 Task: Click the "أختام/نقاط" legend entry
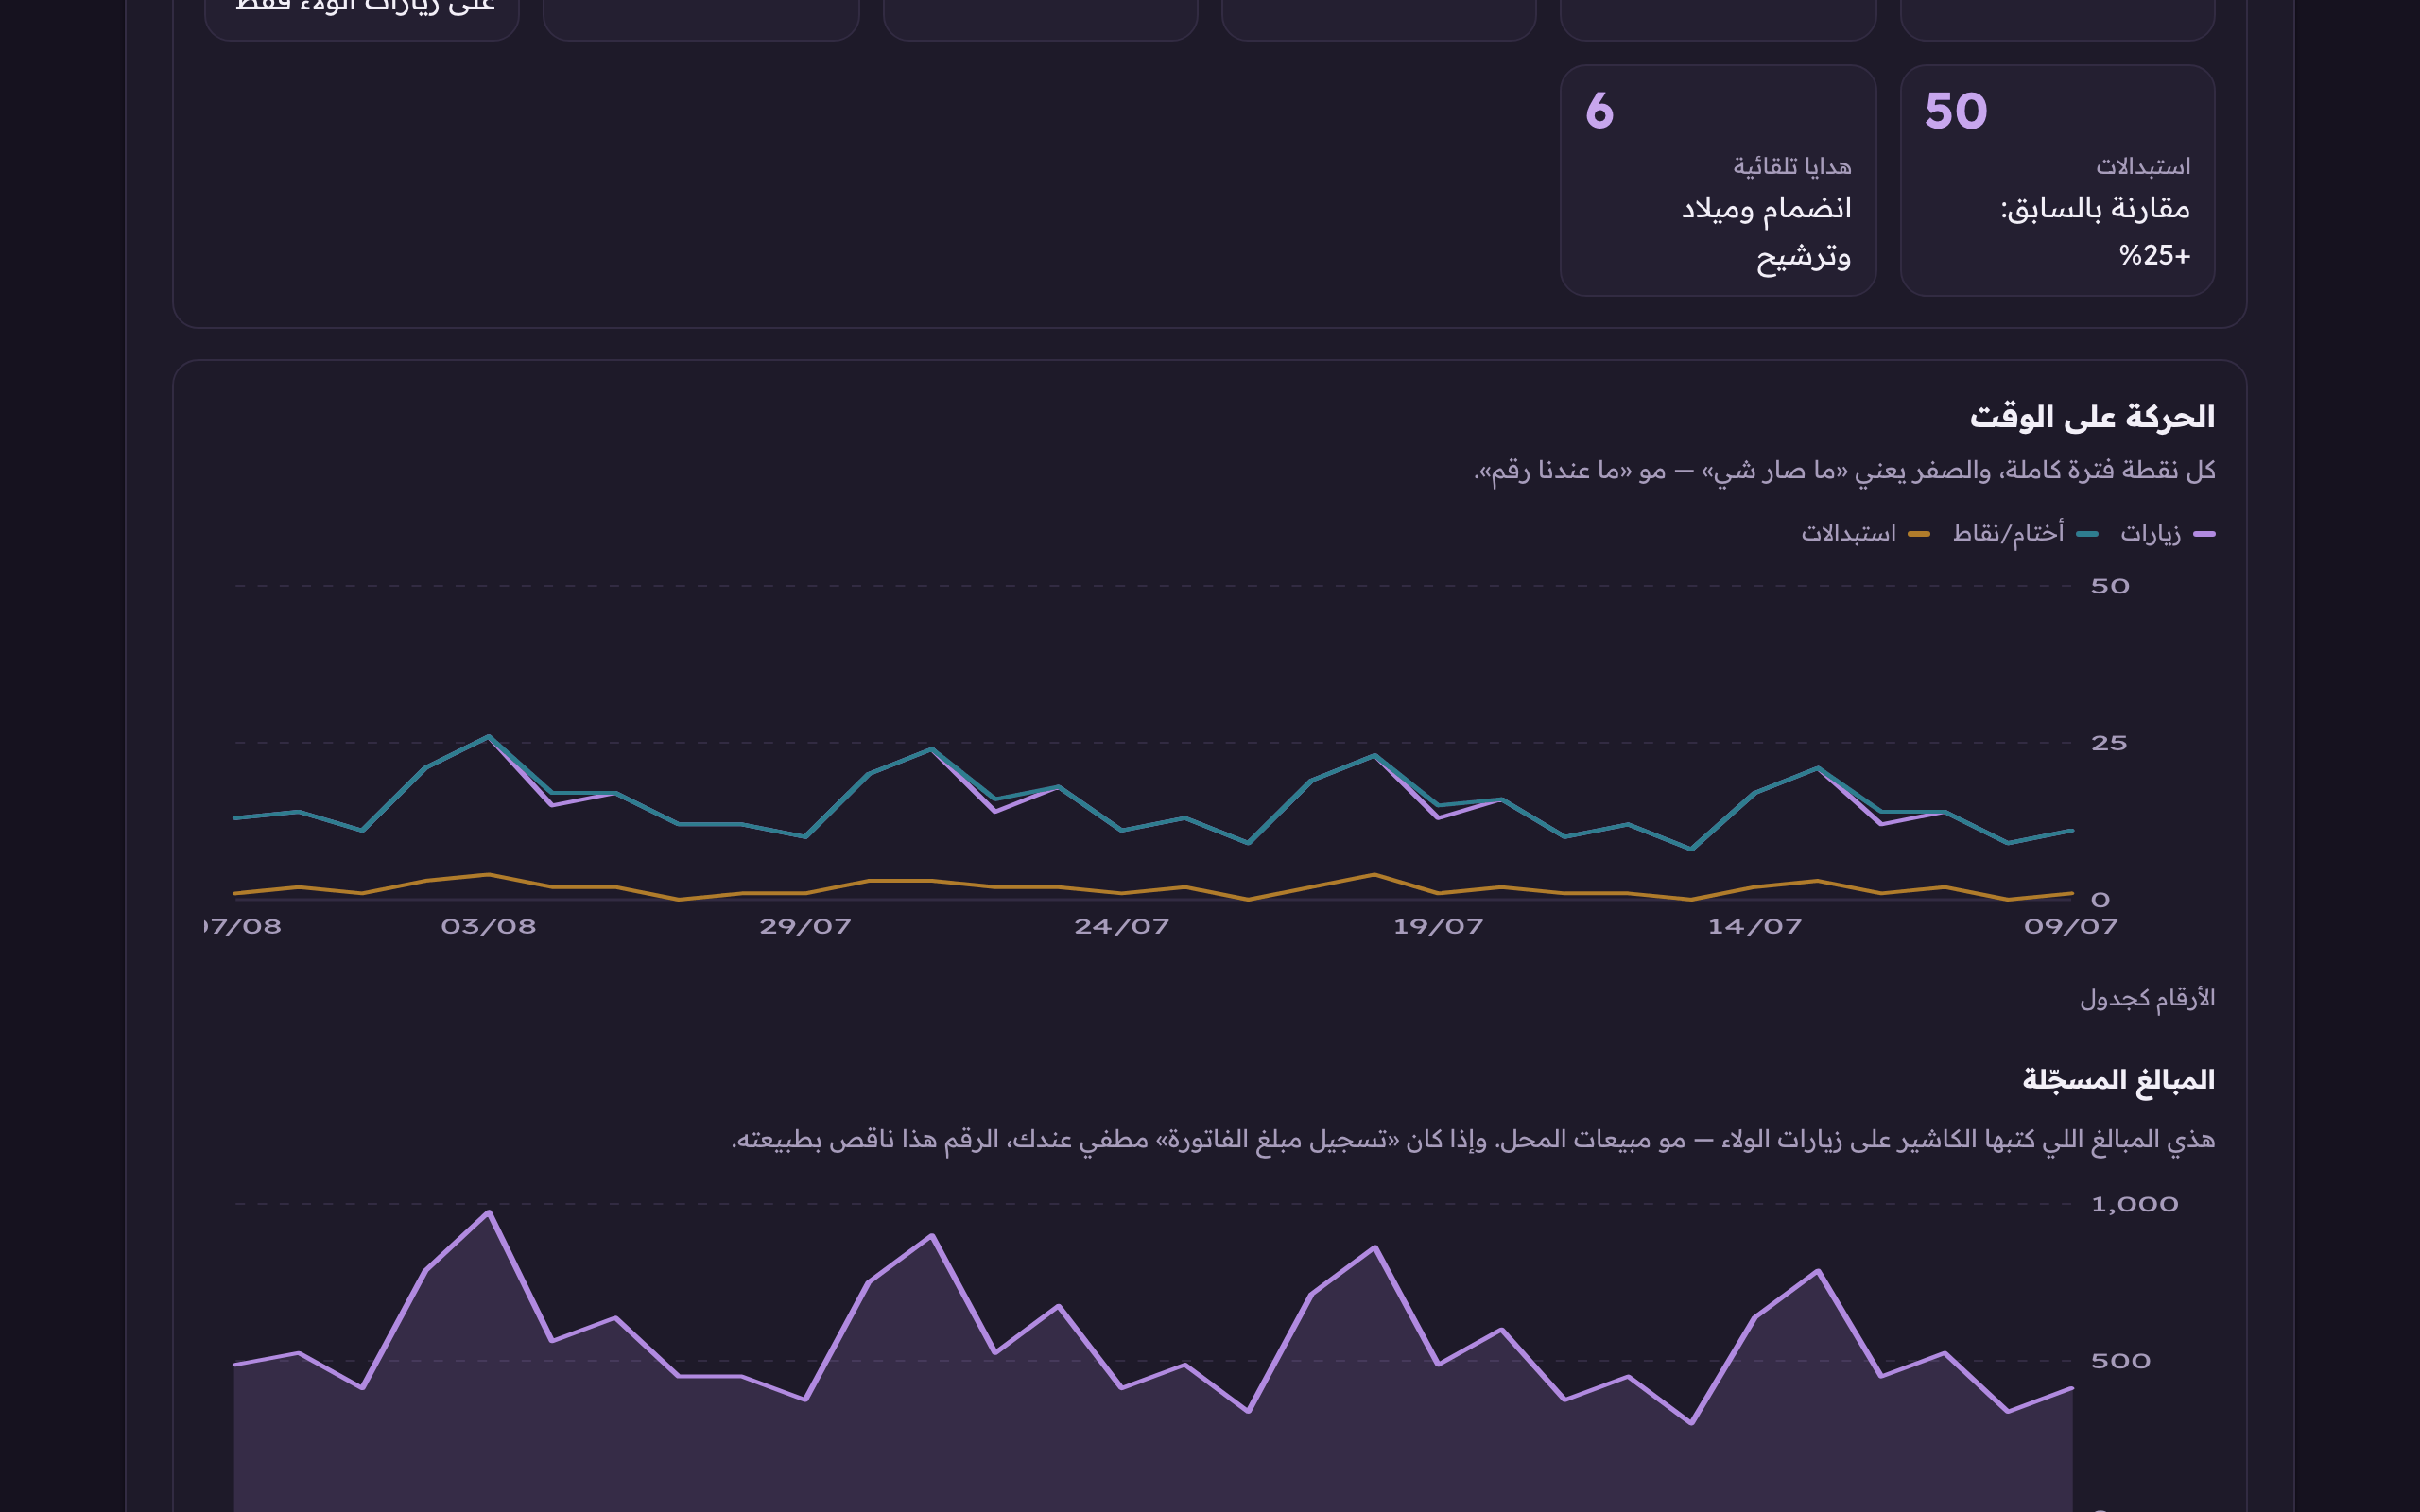[2025, 534]
